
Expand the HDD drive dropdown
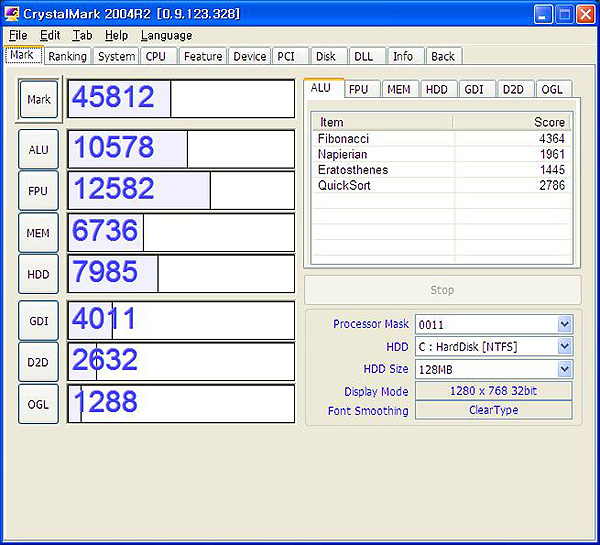pos(565,346)
